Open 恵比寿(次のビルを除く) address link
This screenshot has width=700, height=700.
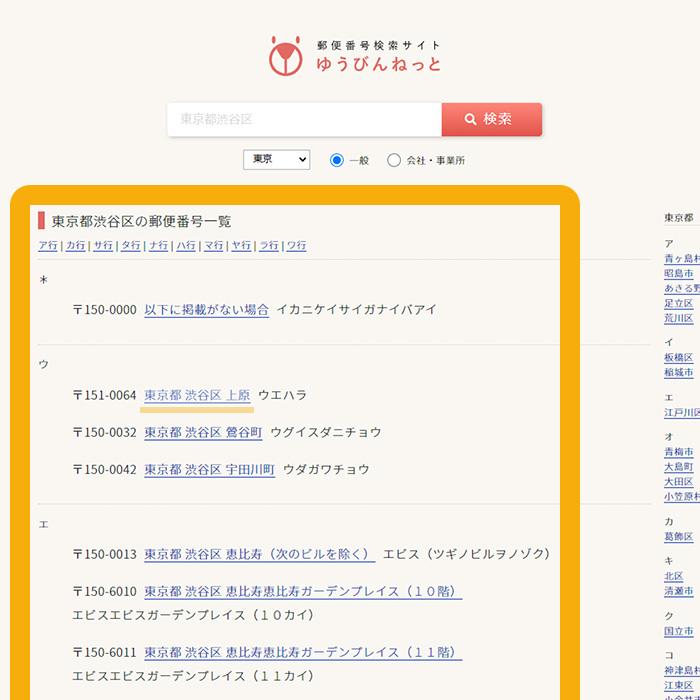pyautogui.click(x=259, y=554)
